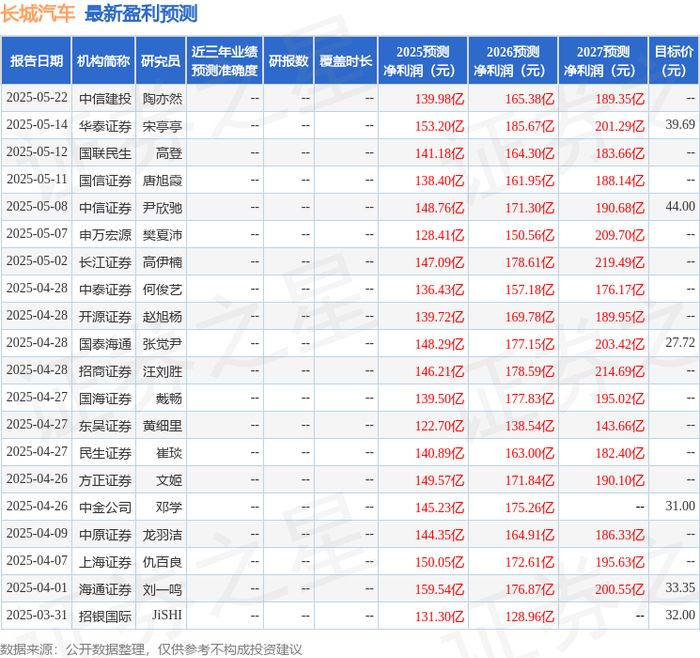Select value 149.57亿
This screenshot has height=658, width=700.
point(439,480)
